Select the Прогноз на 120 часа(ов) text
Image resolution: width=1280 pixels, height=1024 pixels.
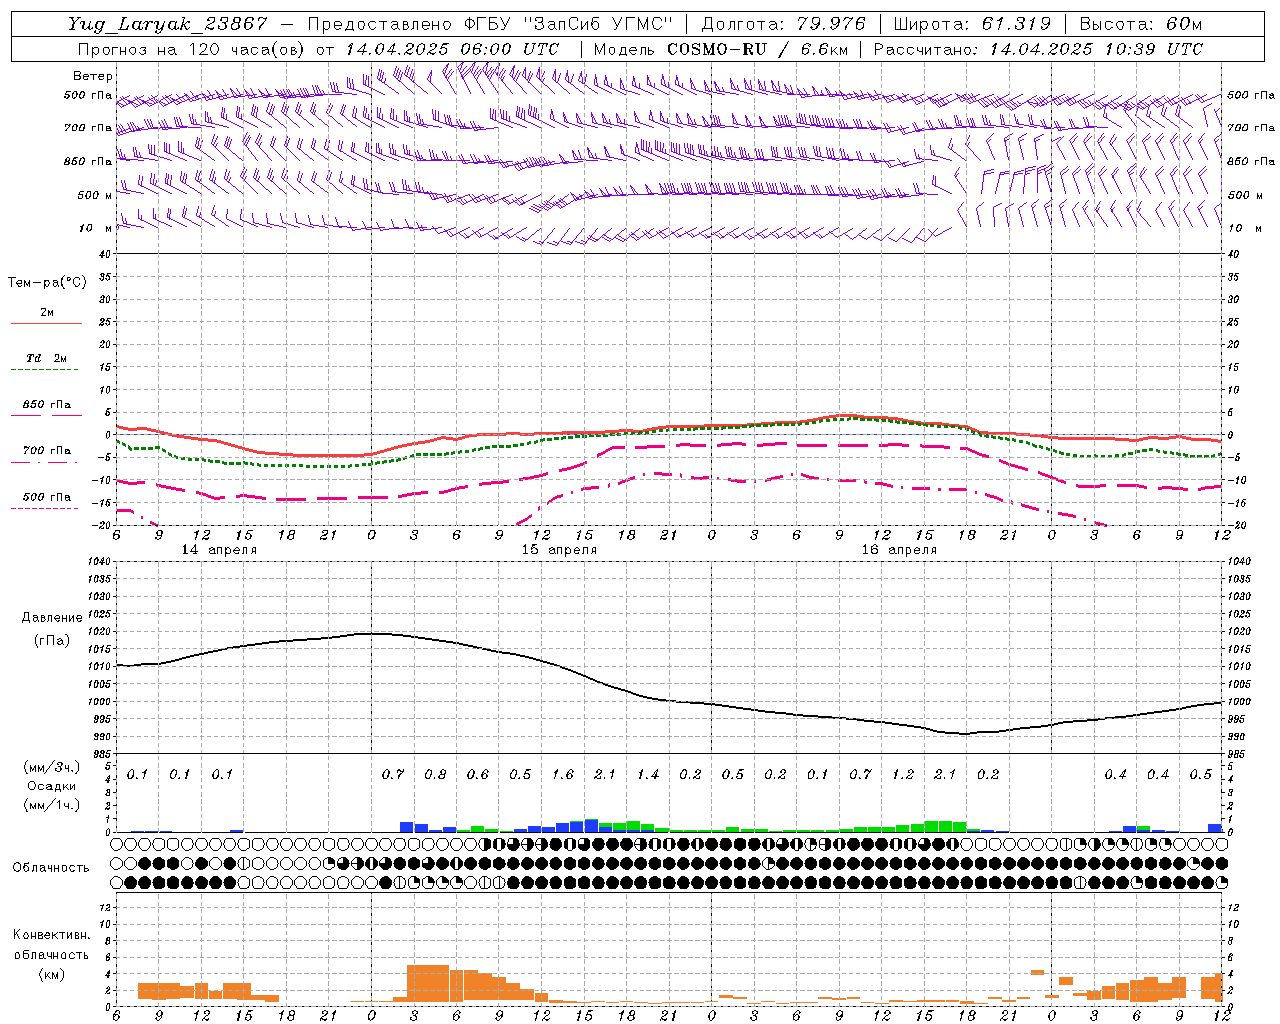pyautogui.click(x=191, y=49)
